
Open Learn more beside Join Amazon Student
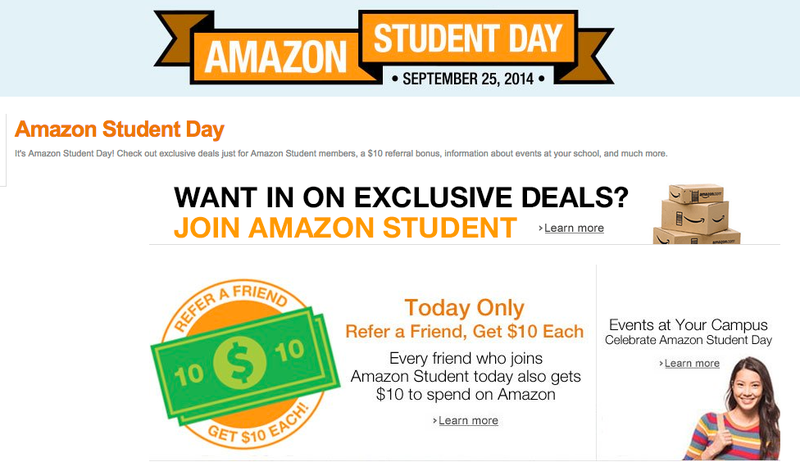click(x=574, y=228)
